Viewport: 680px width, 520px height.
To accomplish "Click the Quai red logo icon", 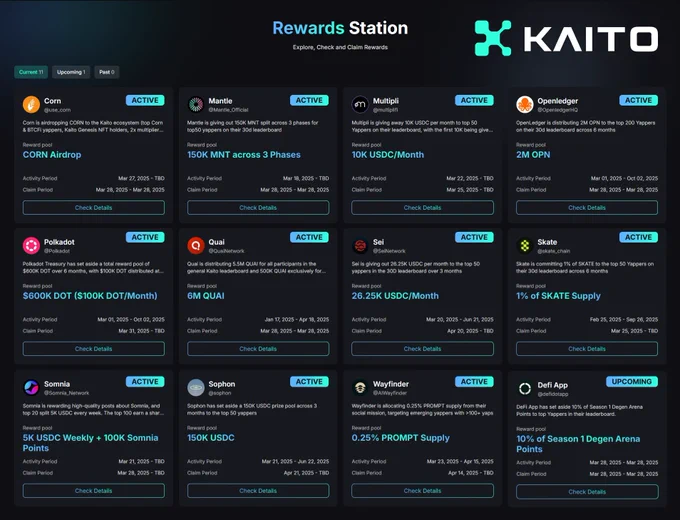I will [196, 245].
